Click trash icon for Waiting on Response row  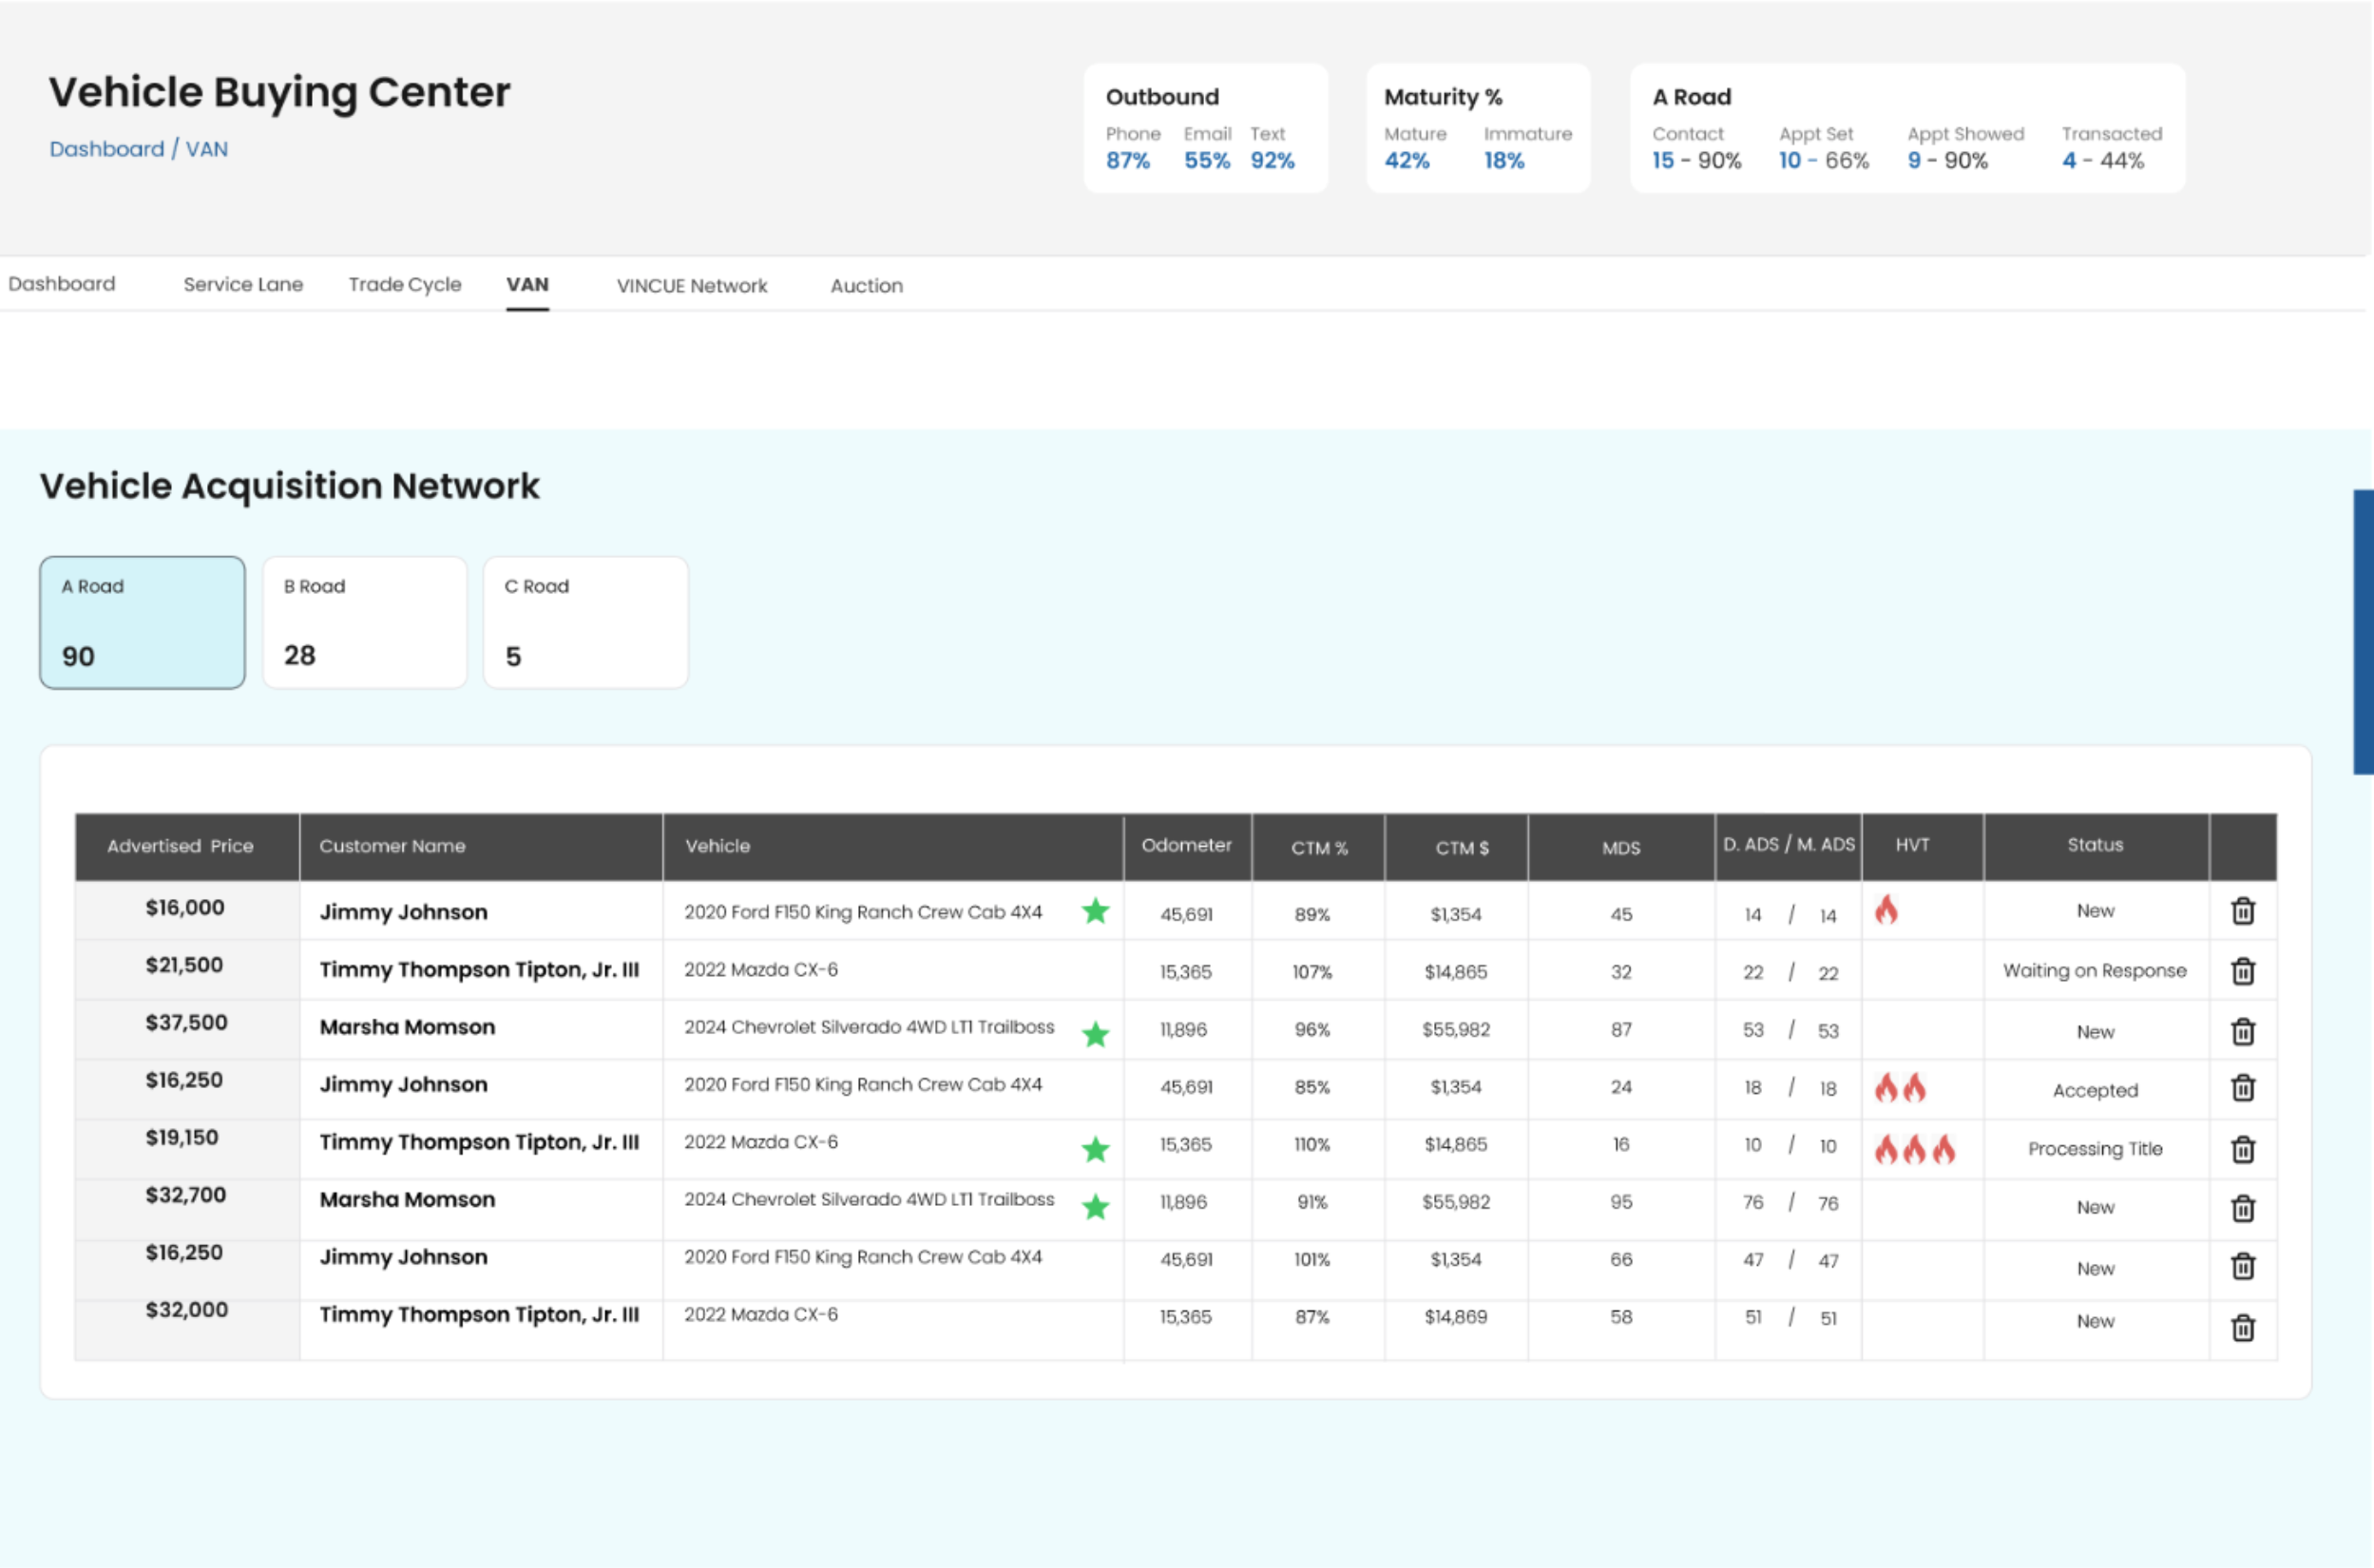coord(2242,971)
